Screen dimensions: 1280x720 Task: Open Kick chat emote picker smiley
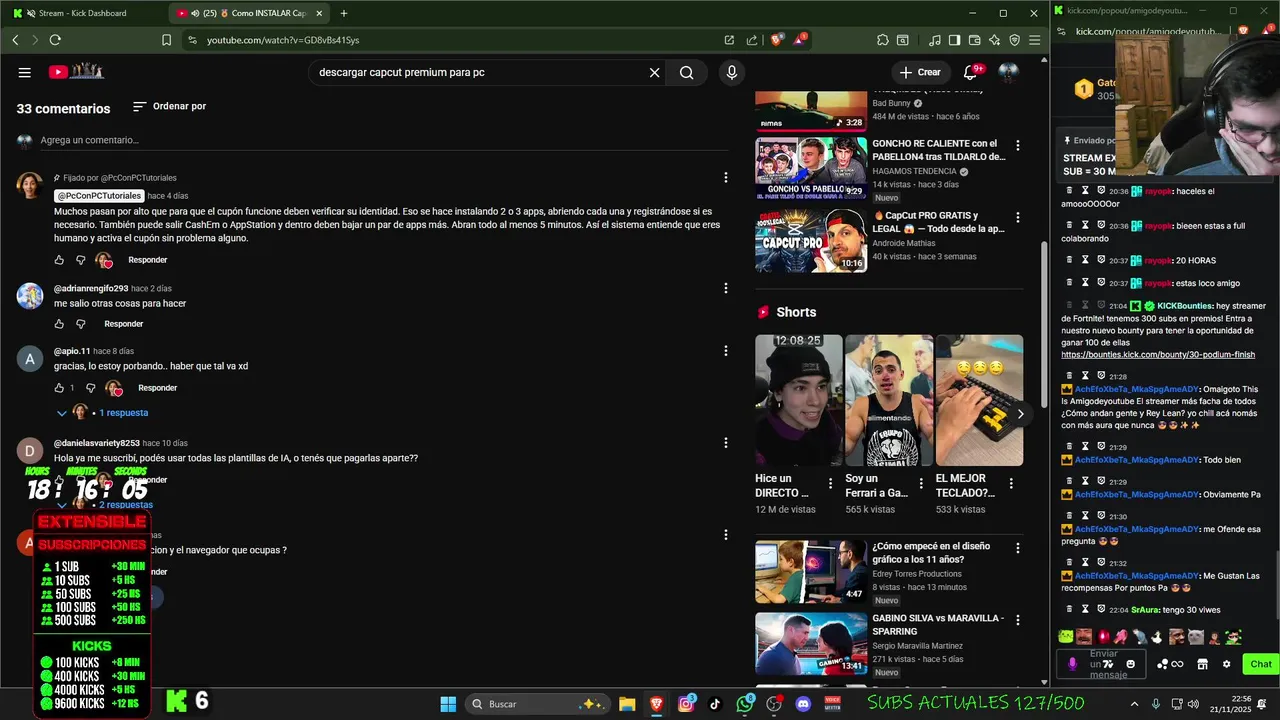[1131, 664]
